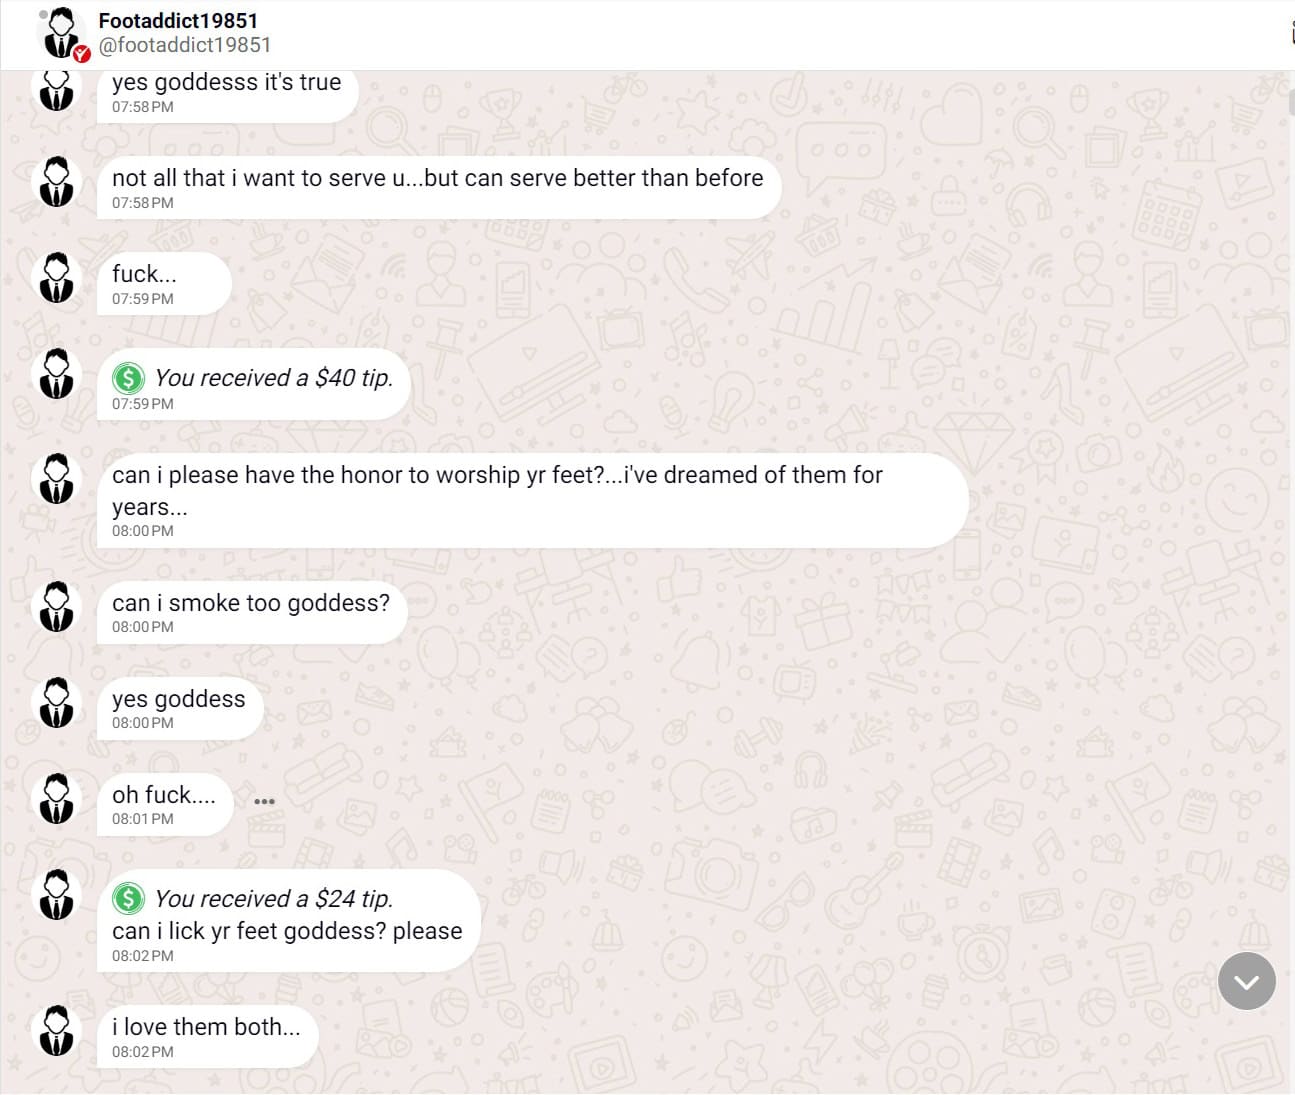Click avatar beside 'can i smoke too goddess?'

click(57, 607)
